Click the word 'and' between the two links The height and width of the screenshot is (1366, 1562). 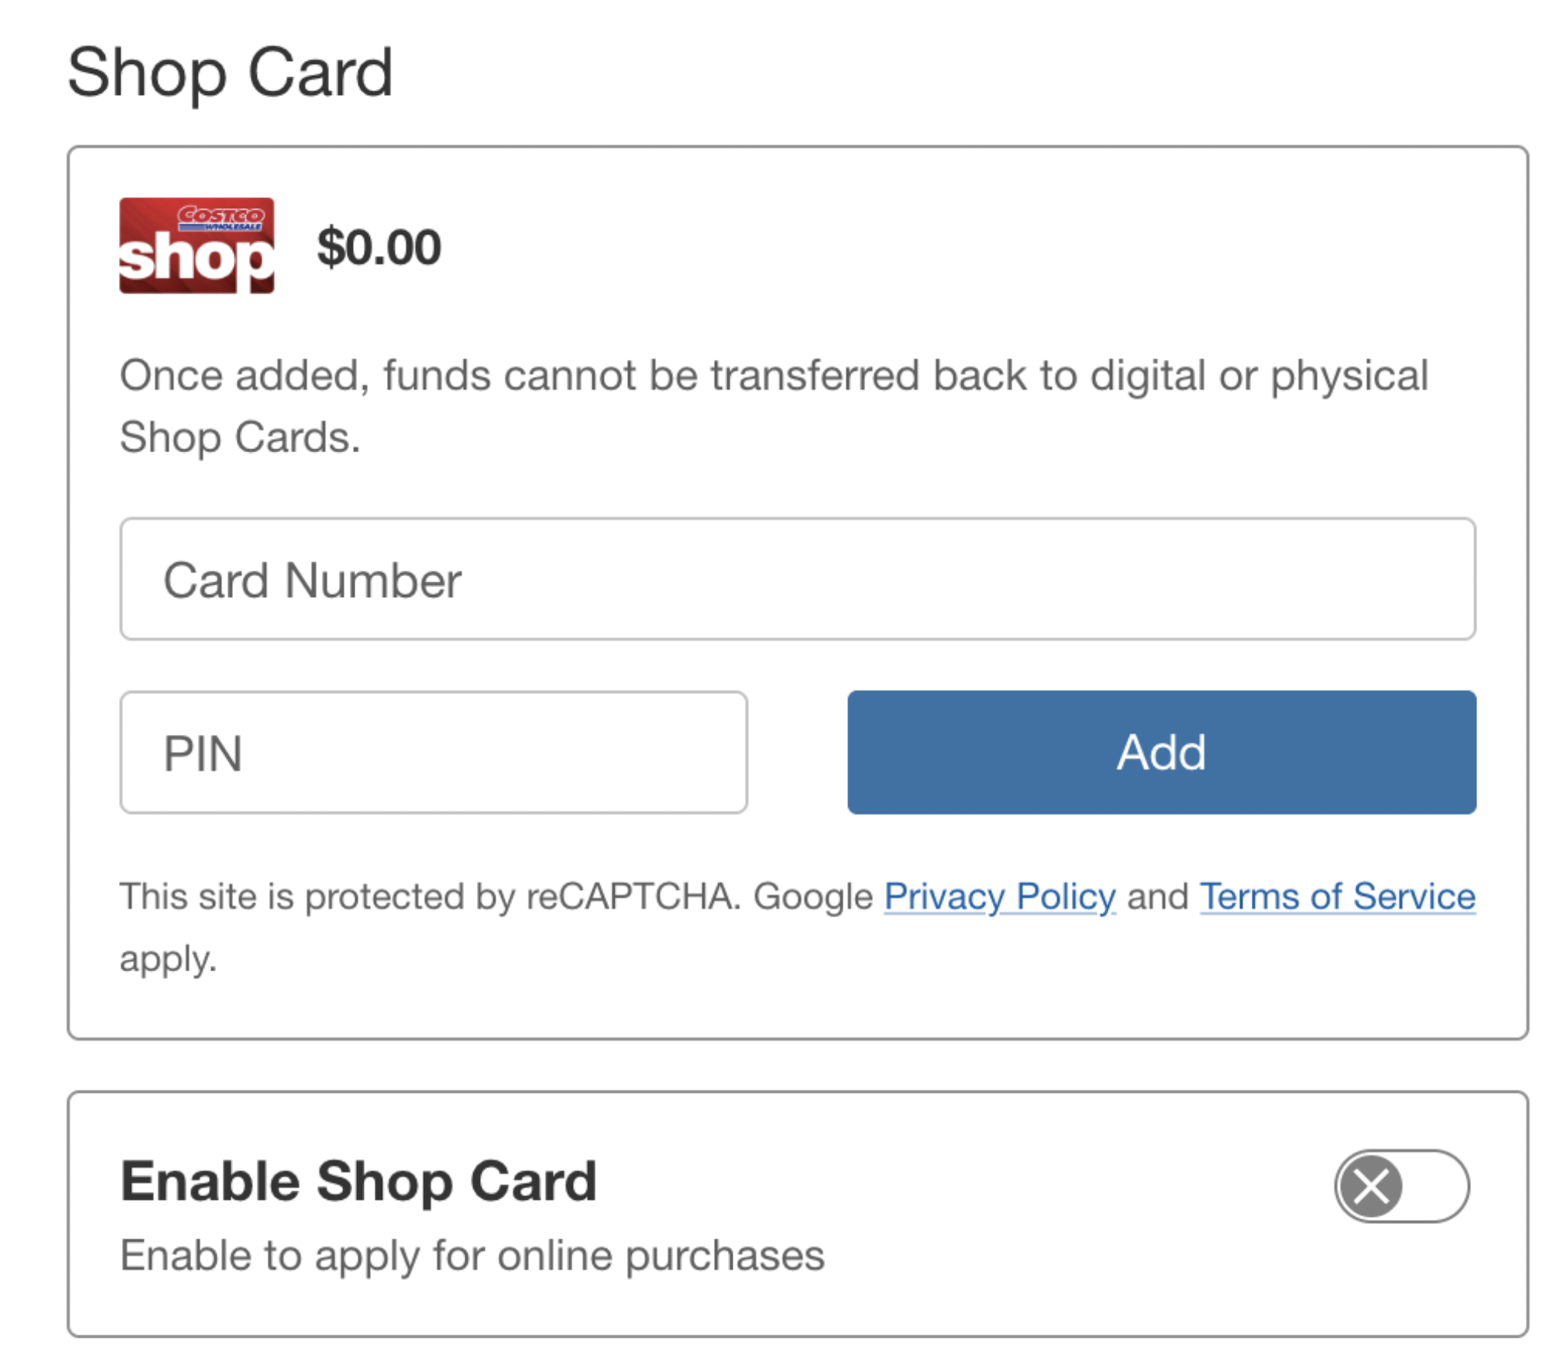(1157, 897)
